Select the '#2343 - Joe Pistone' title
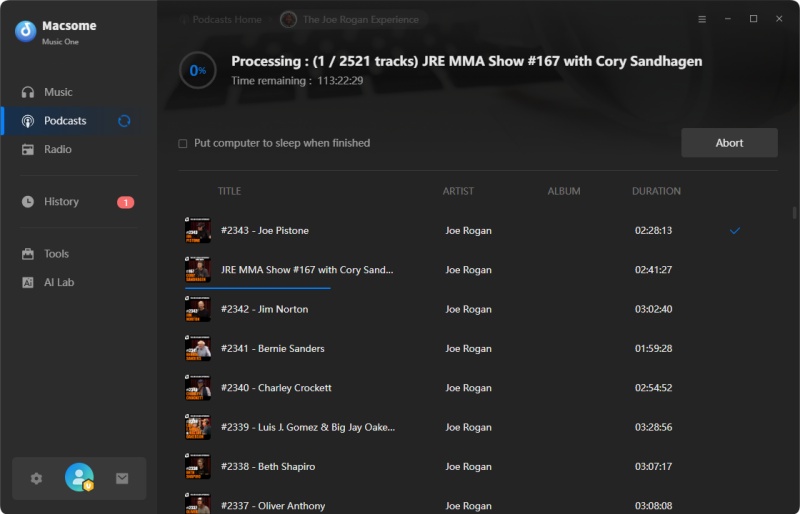This screenshot has width=800, height=514. [x=265, y=231]
